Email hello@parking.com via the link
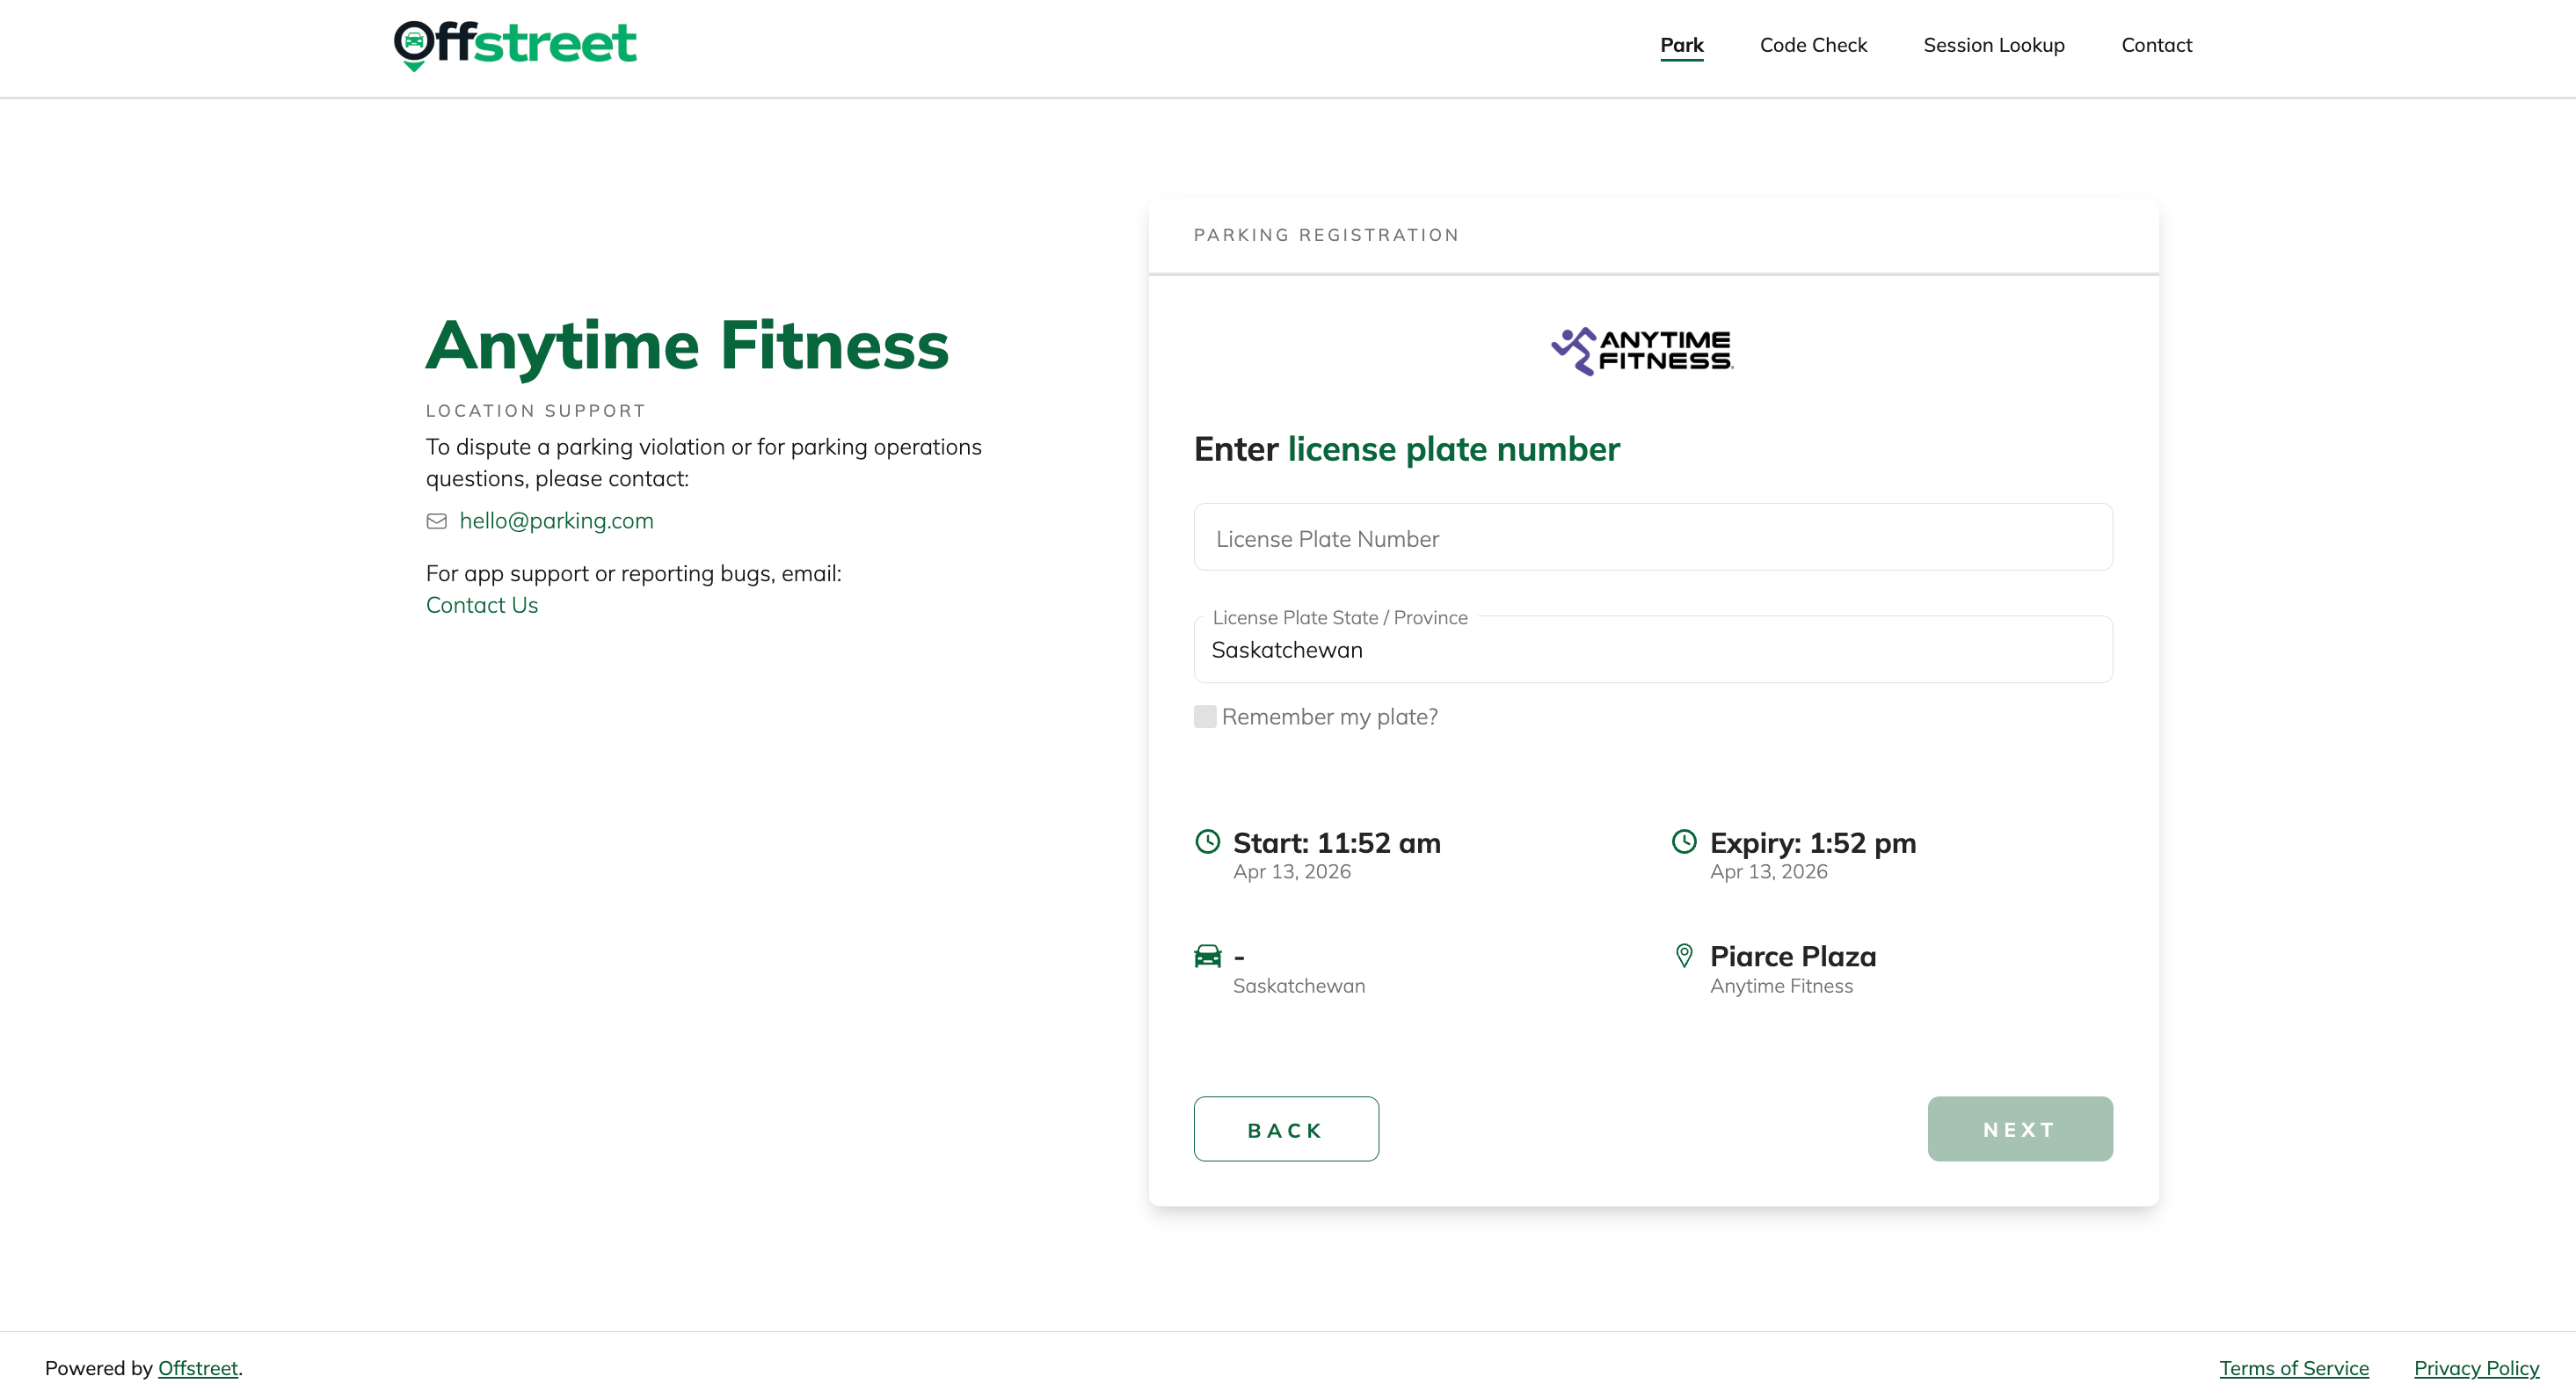 coord(556,521)
